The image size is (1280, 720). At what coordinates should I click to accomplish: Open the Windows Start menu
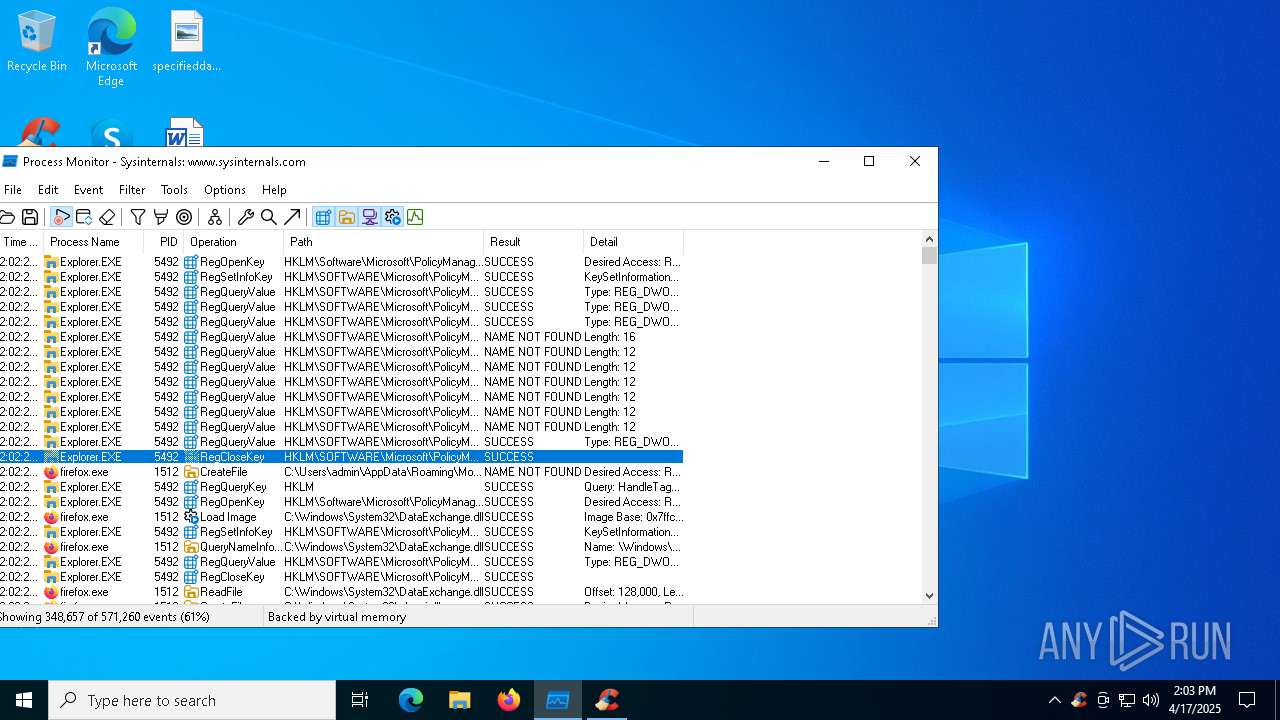[24, 700]
